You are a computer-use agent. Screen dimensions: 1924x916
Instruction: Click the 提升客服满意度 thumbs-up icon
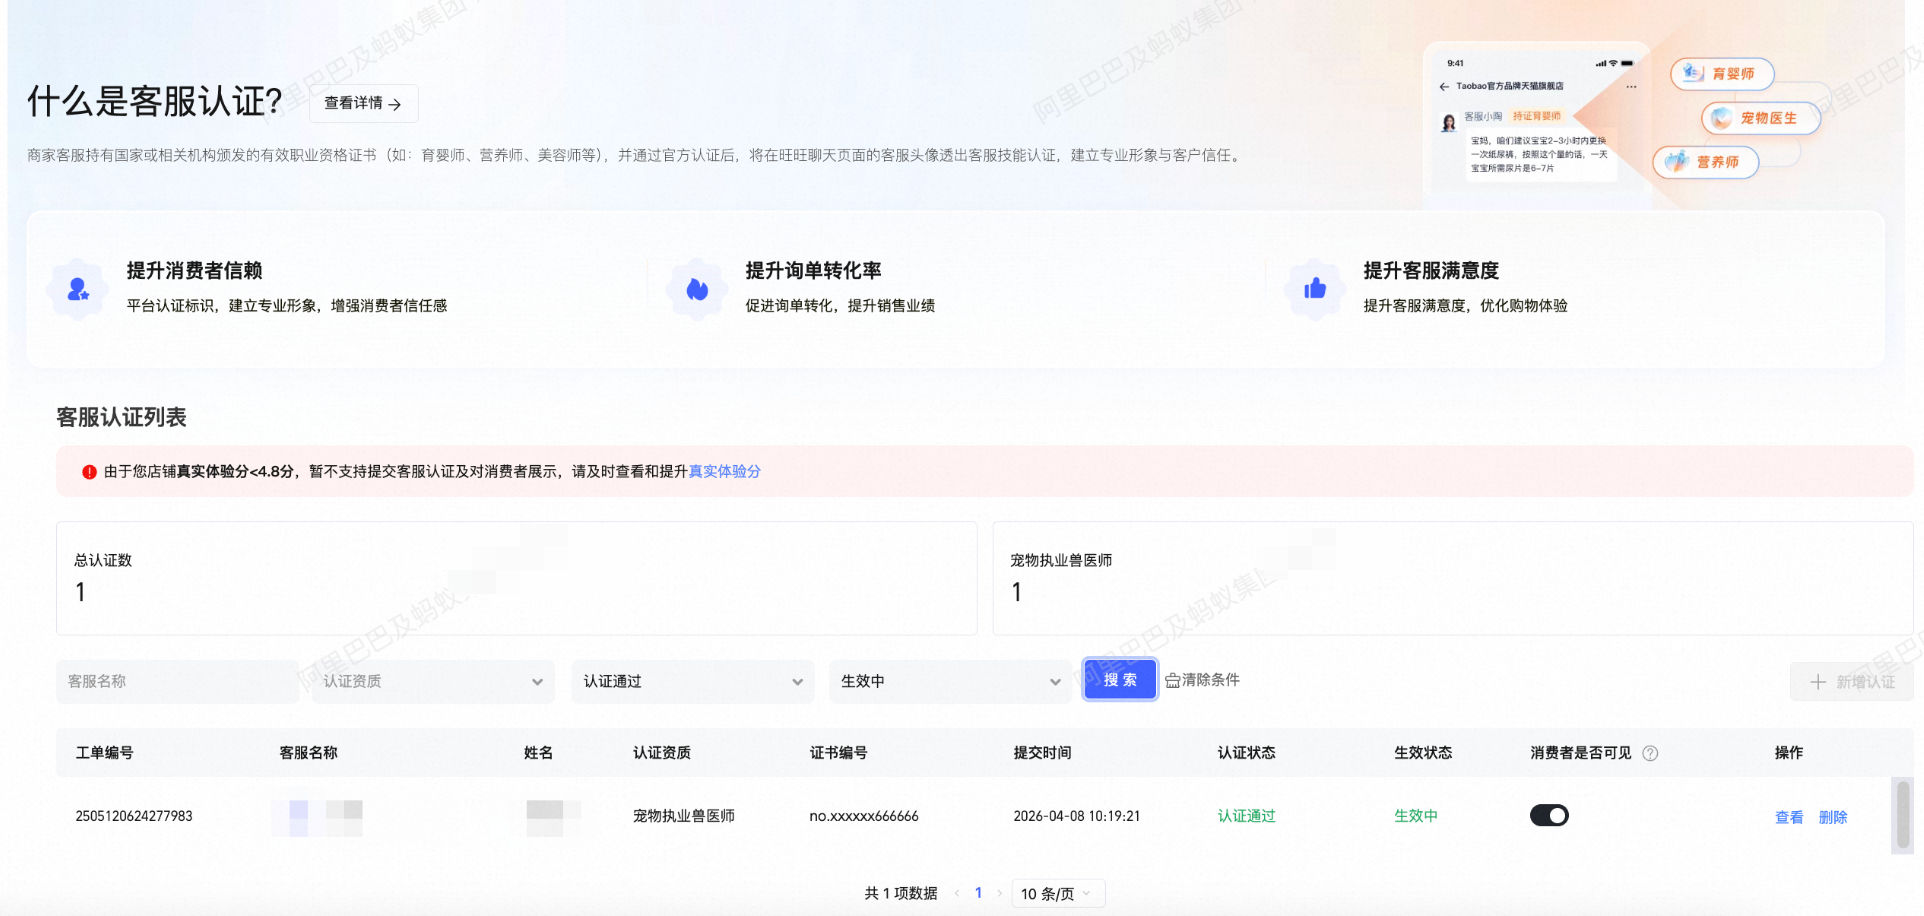[1315, 290]
